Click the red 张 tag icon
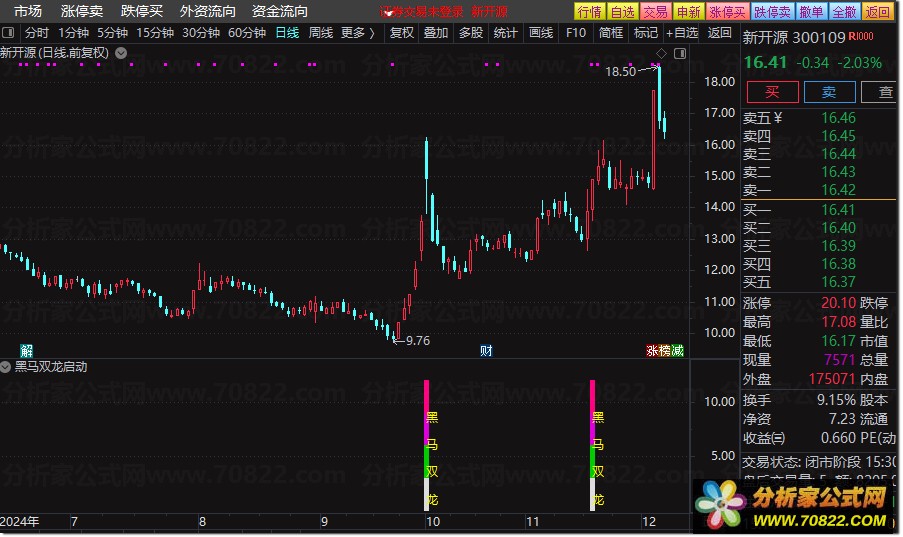 (x=652, y=350)
